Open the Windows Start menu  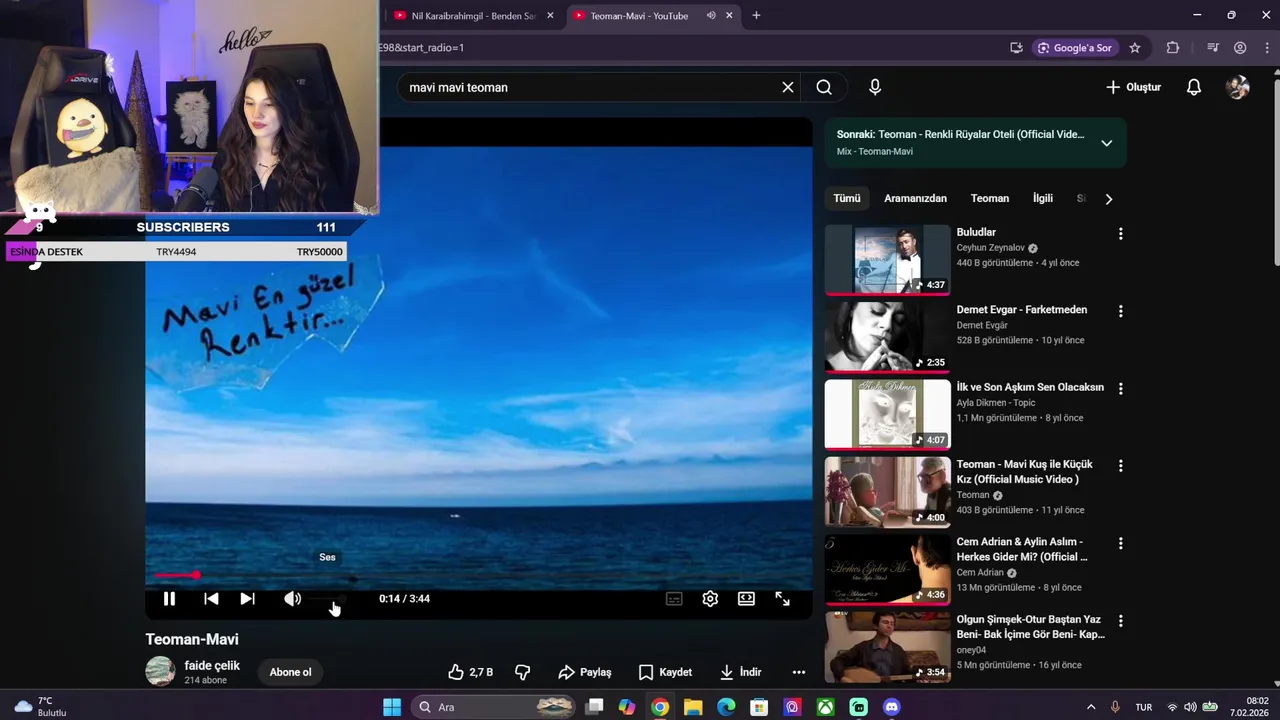[392, 707]
